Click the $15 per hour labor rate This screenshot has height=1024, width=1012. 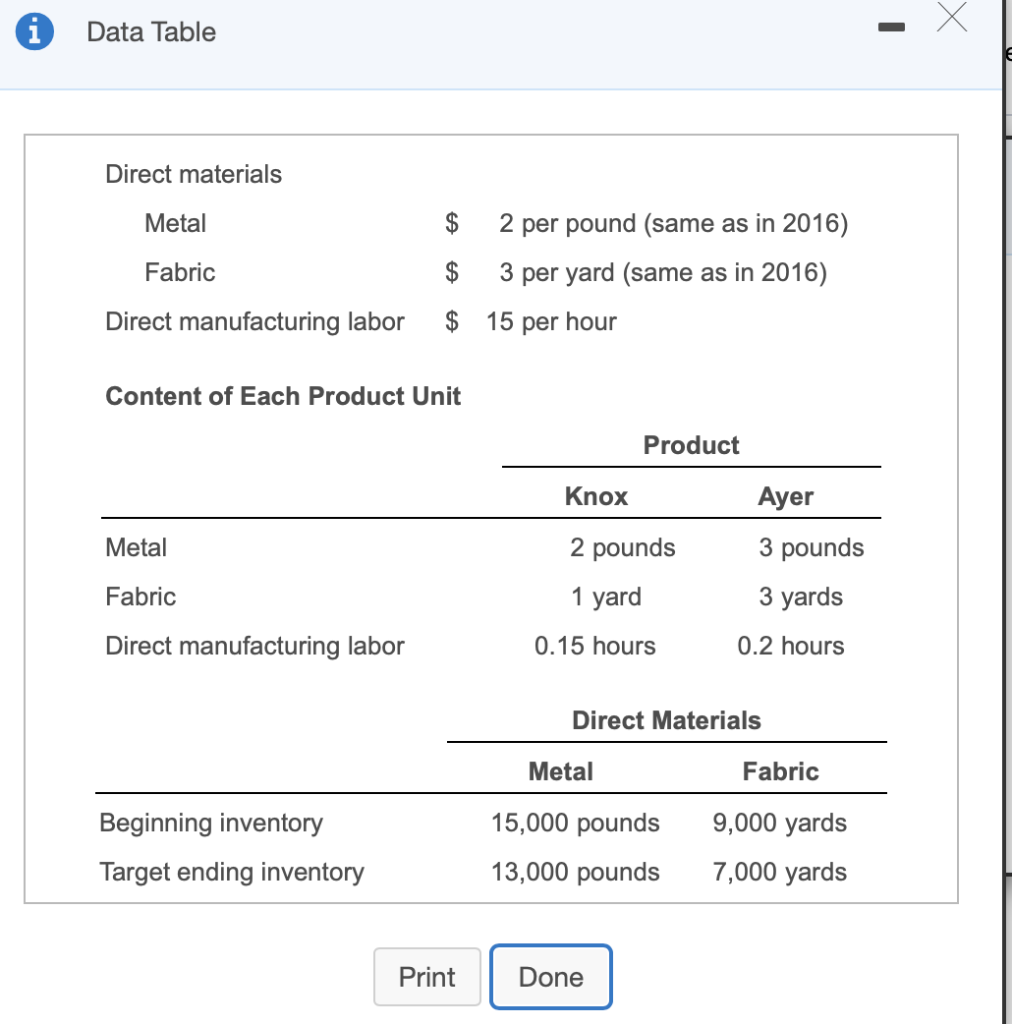(x=551, y=321)
